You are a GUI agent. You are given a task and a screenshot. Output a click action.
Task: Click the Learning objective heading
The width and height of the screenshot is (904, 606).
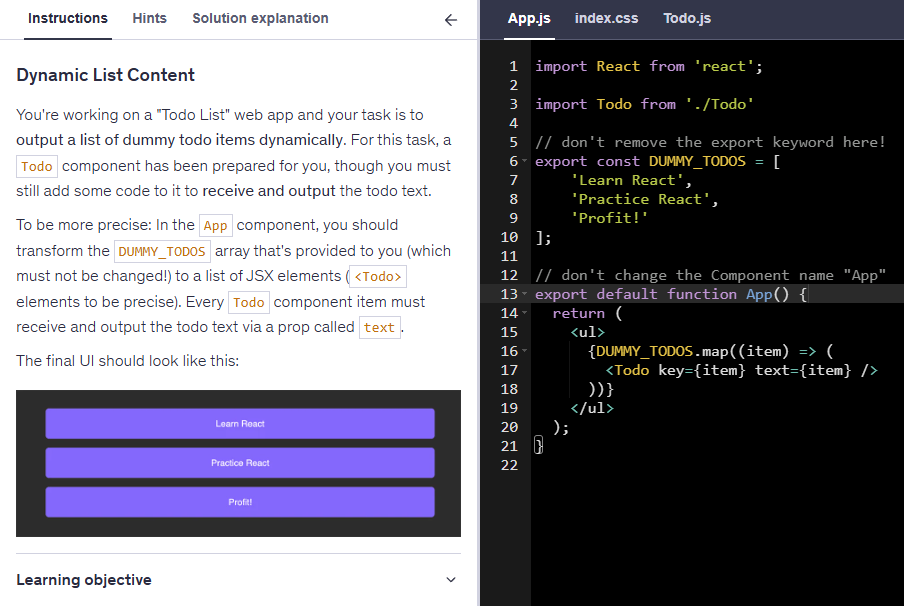coord(84,580)
